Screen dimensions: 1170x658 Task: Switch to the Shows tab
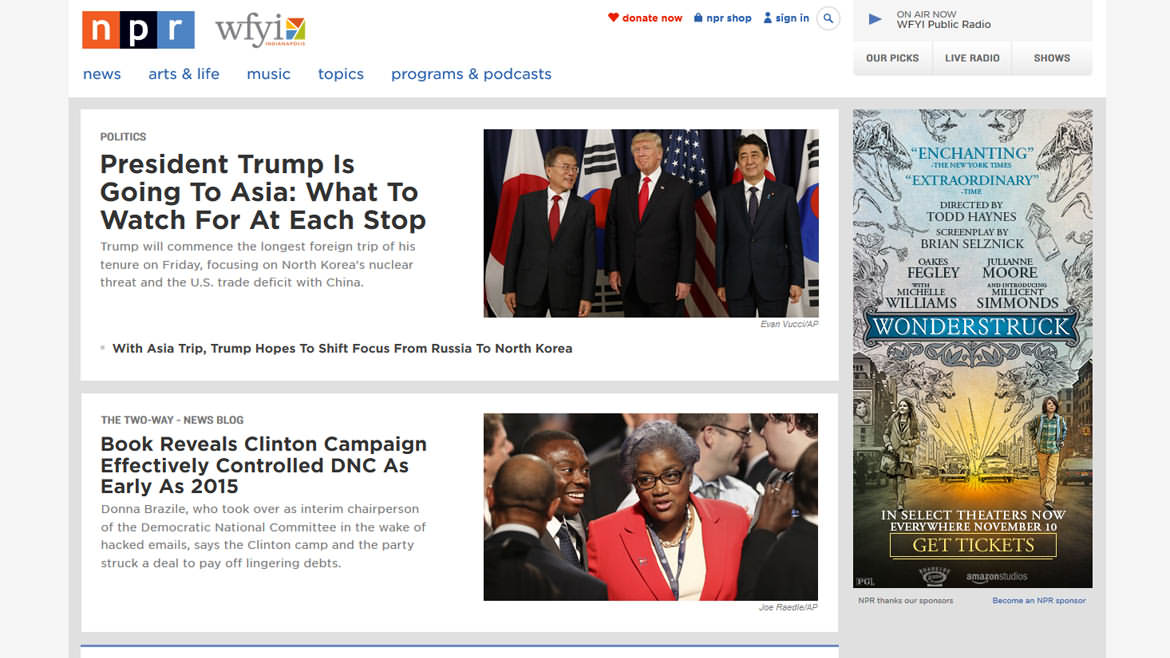click(x=1052, y=58)
